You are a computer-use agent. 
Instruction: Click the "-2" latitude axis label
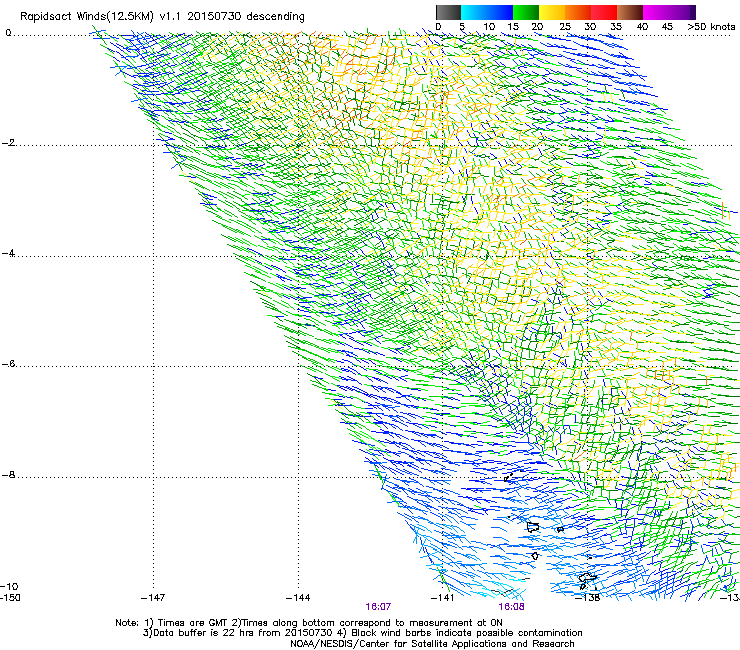pos(8,143)
